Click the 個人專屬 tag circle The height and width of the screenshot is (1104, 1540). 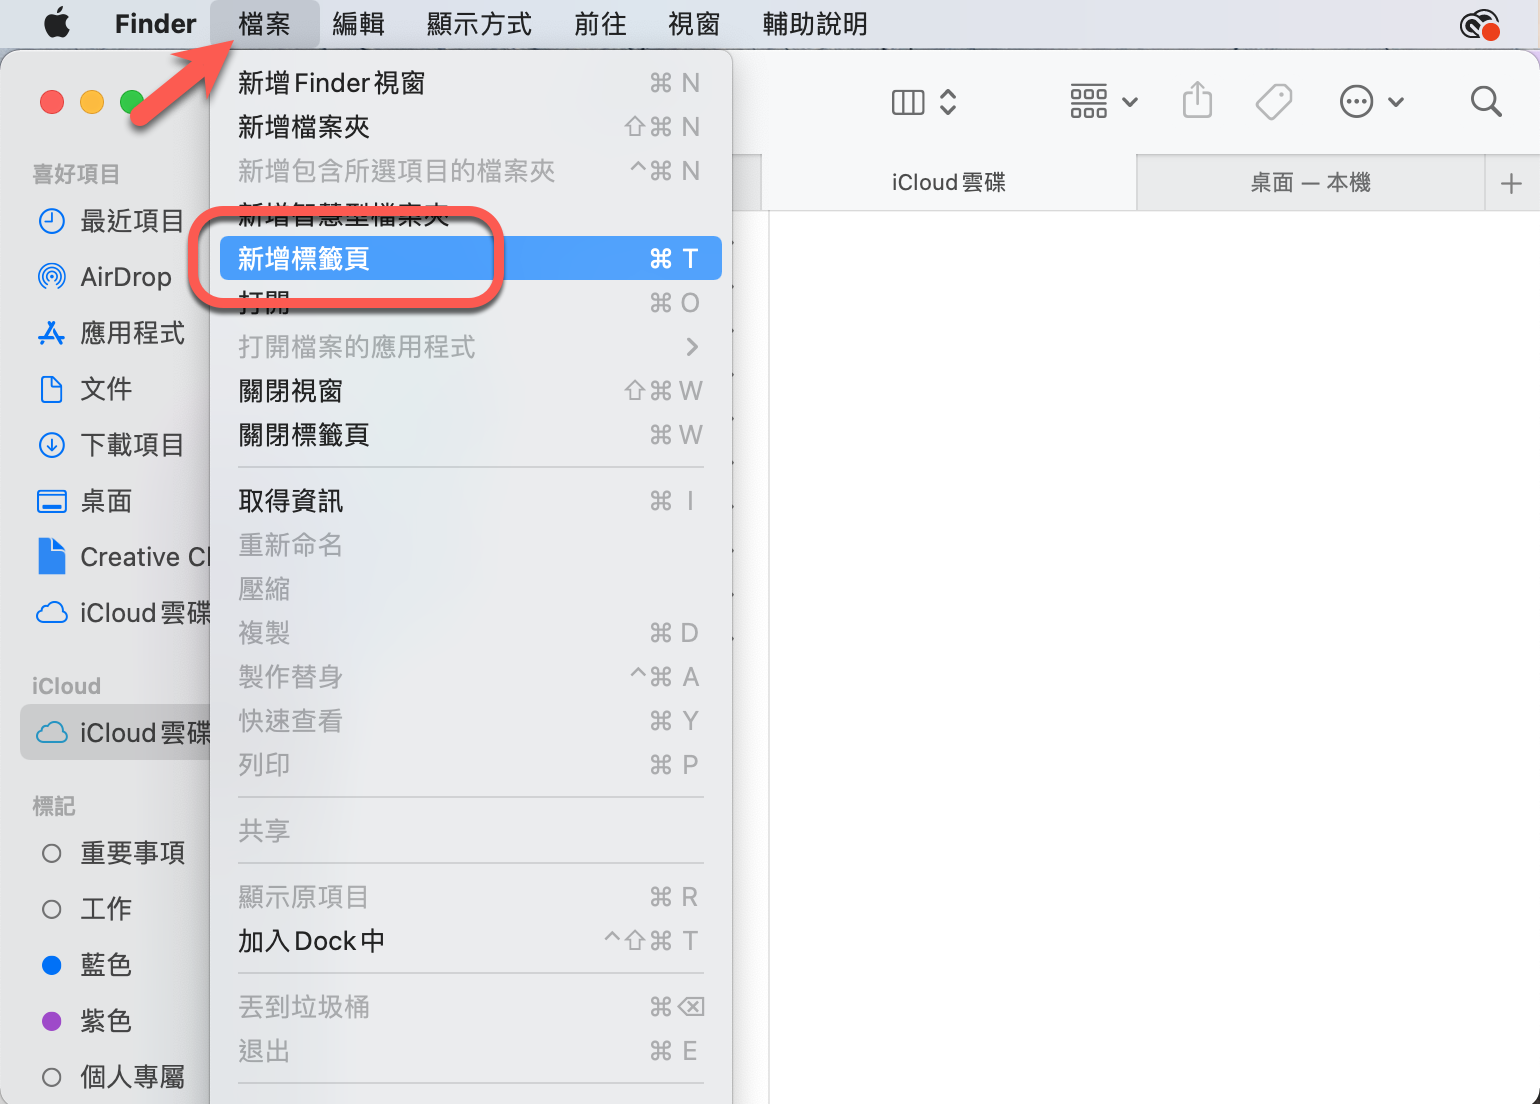(x=52, y=1077)
